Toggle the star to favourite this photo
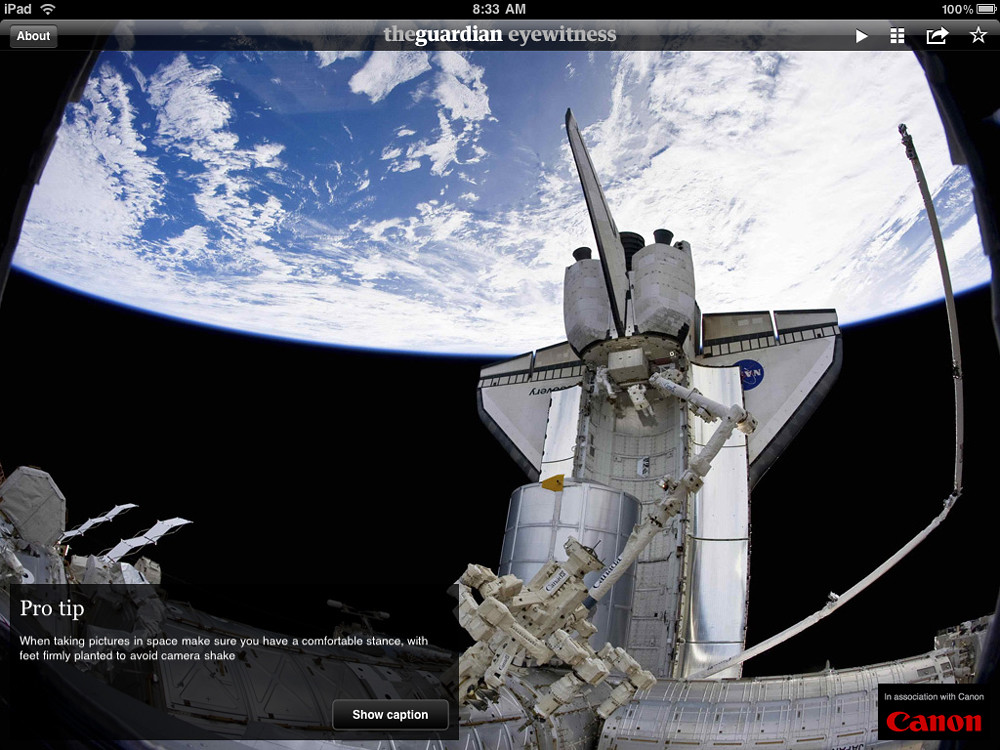This screenshot has height=750, width=1000. (x=977, y=35)
